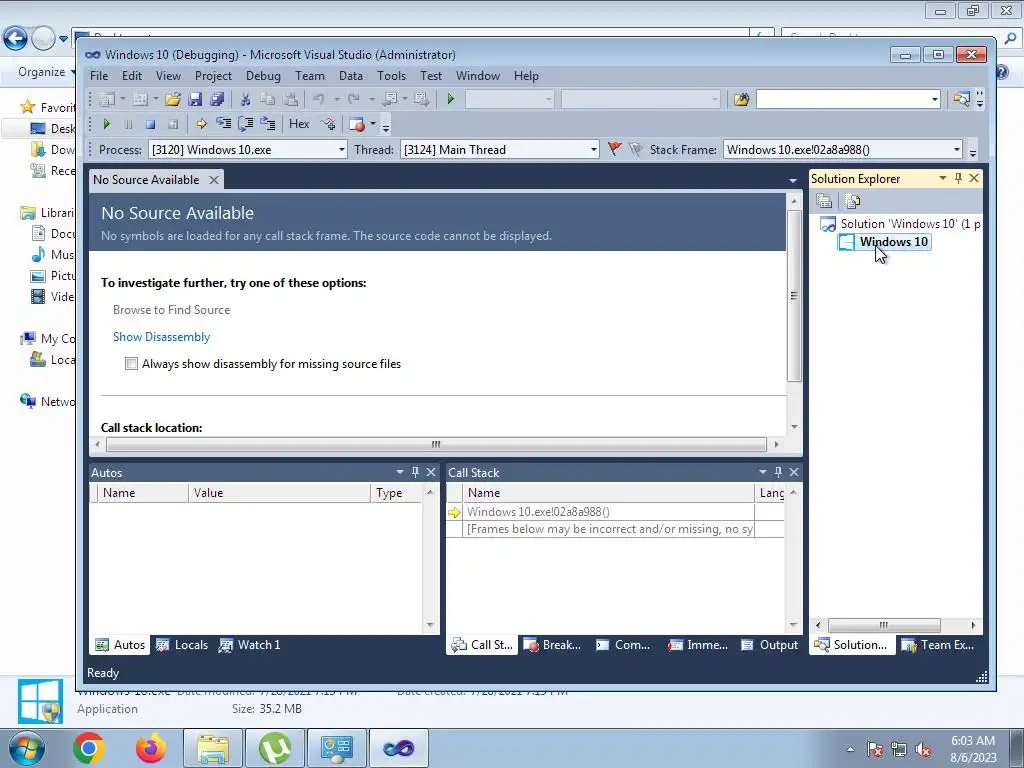Open the Window menu
The image size is (1024, 768).
click(478, 76)
